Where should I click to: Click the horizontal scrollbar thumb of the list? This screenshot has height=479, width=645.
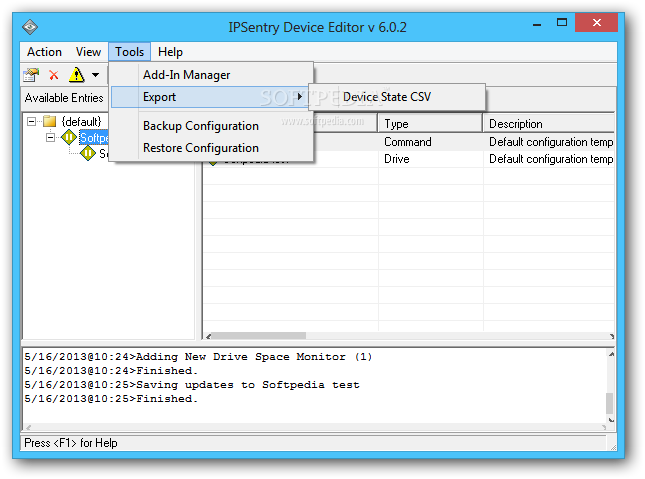[259, 336]
